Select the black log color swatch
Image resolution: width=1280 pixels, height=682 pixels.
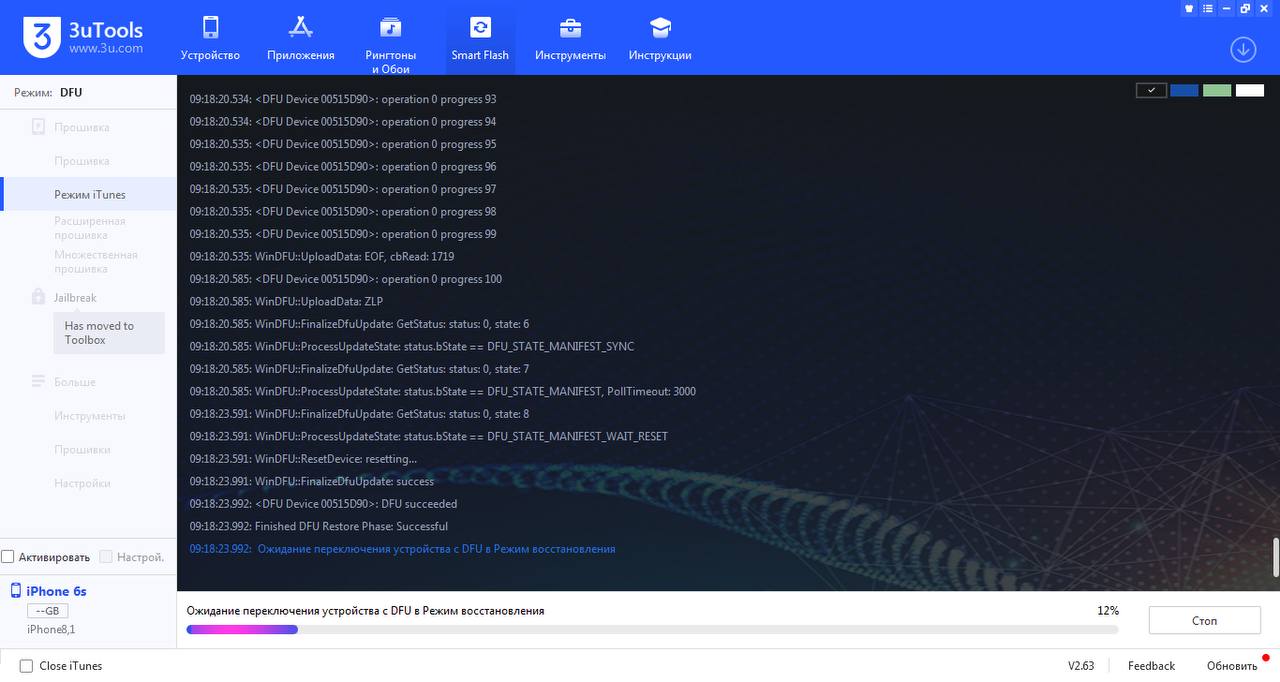coord(1151,90)
